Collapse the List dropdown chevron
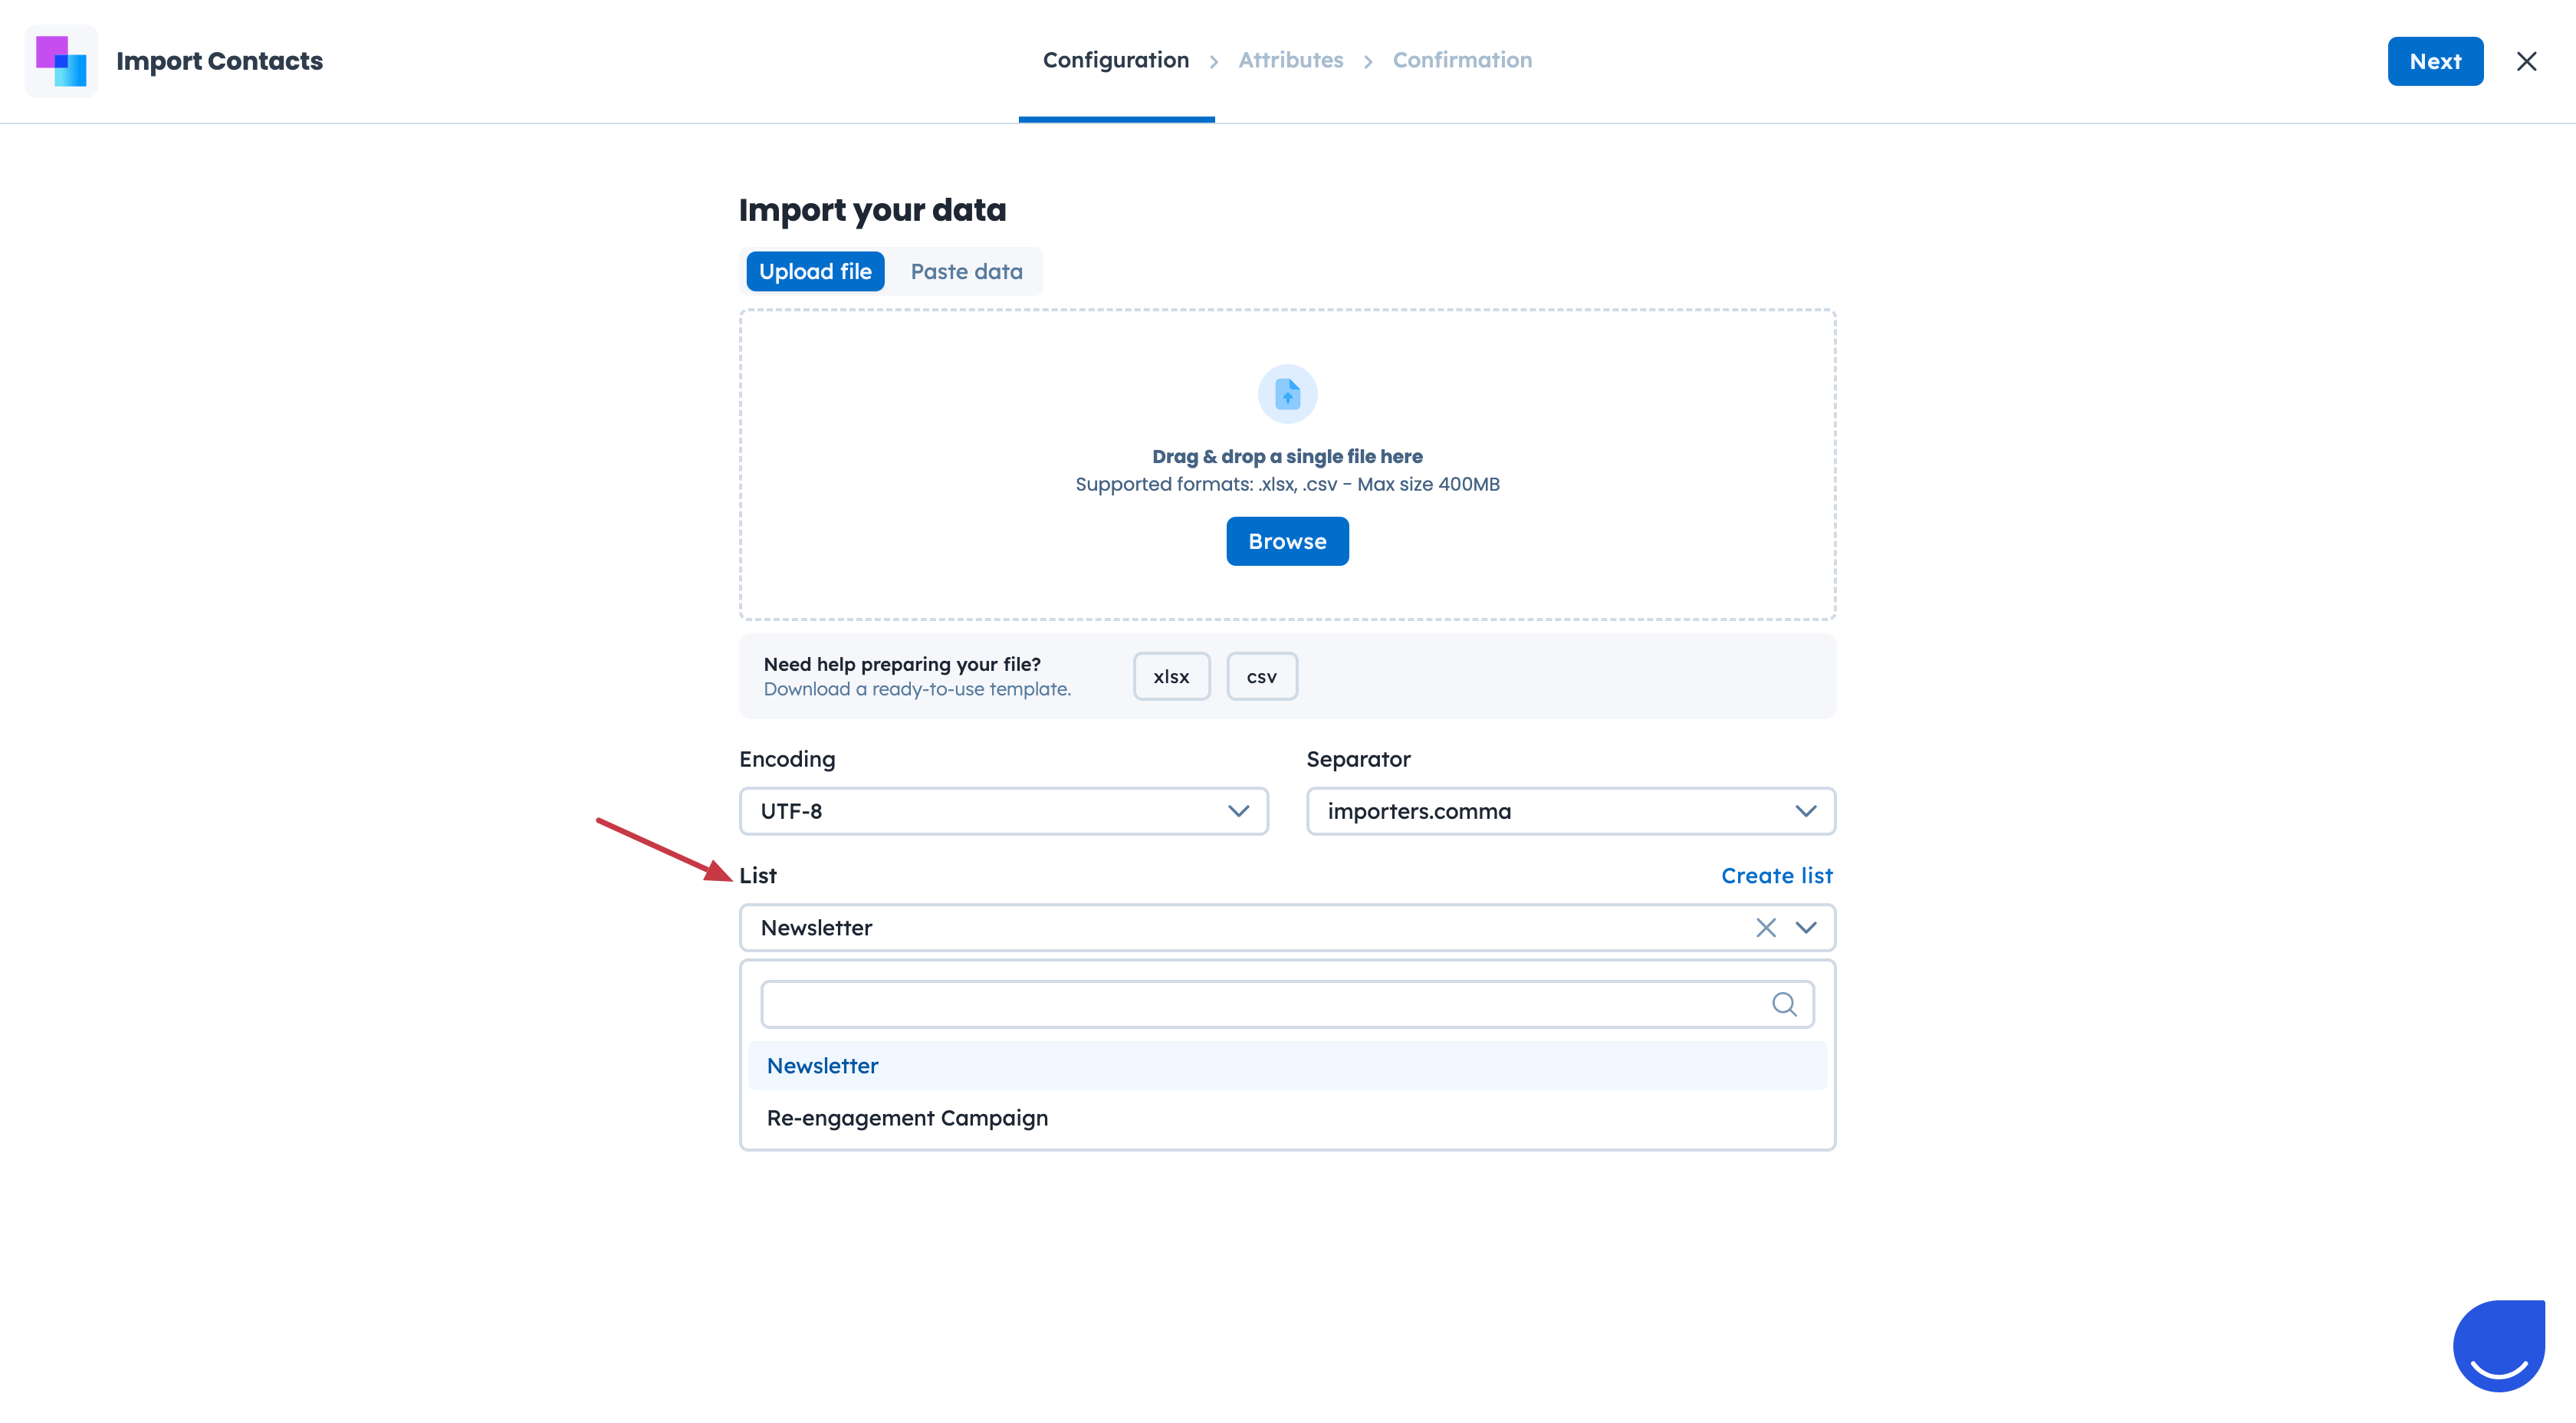Viewport: 2576px width, 1423px height. coord(1806,927)
